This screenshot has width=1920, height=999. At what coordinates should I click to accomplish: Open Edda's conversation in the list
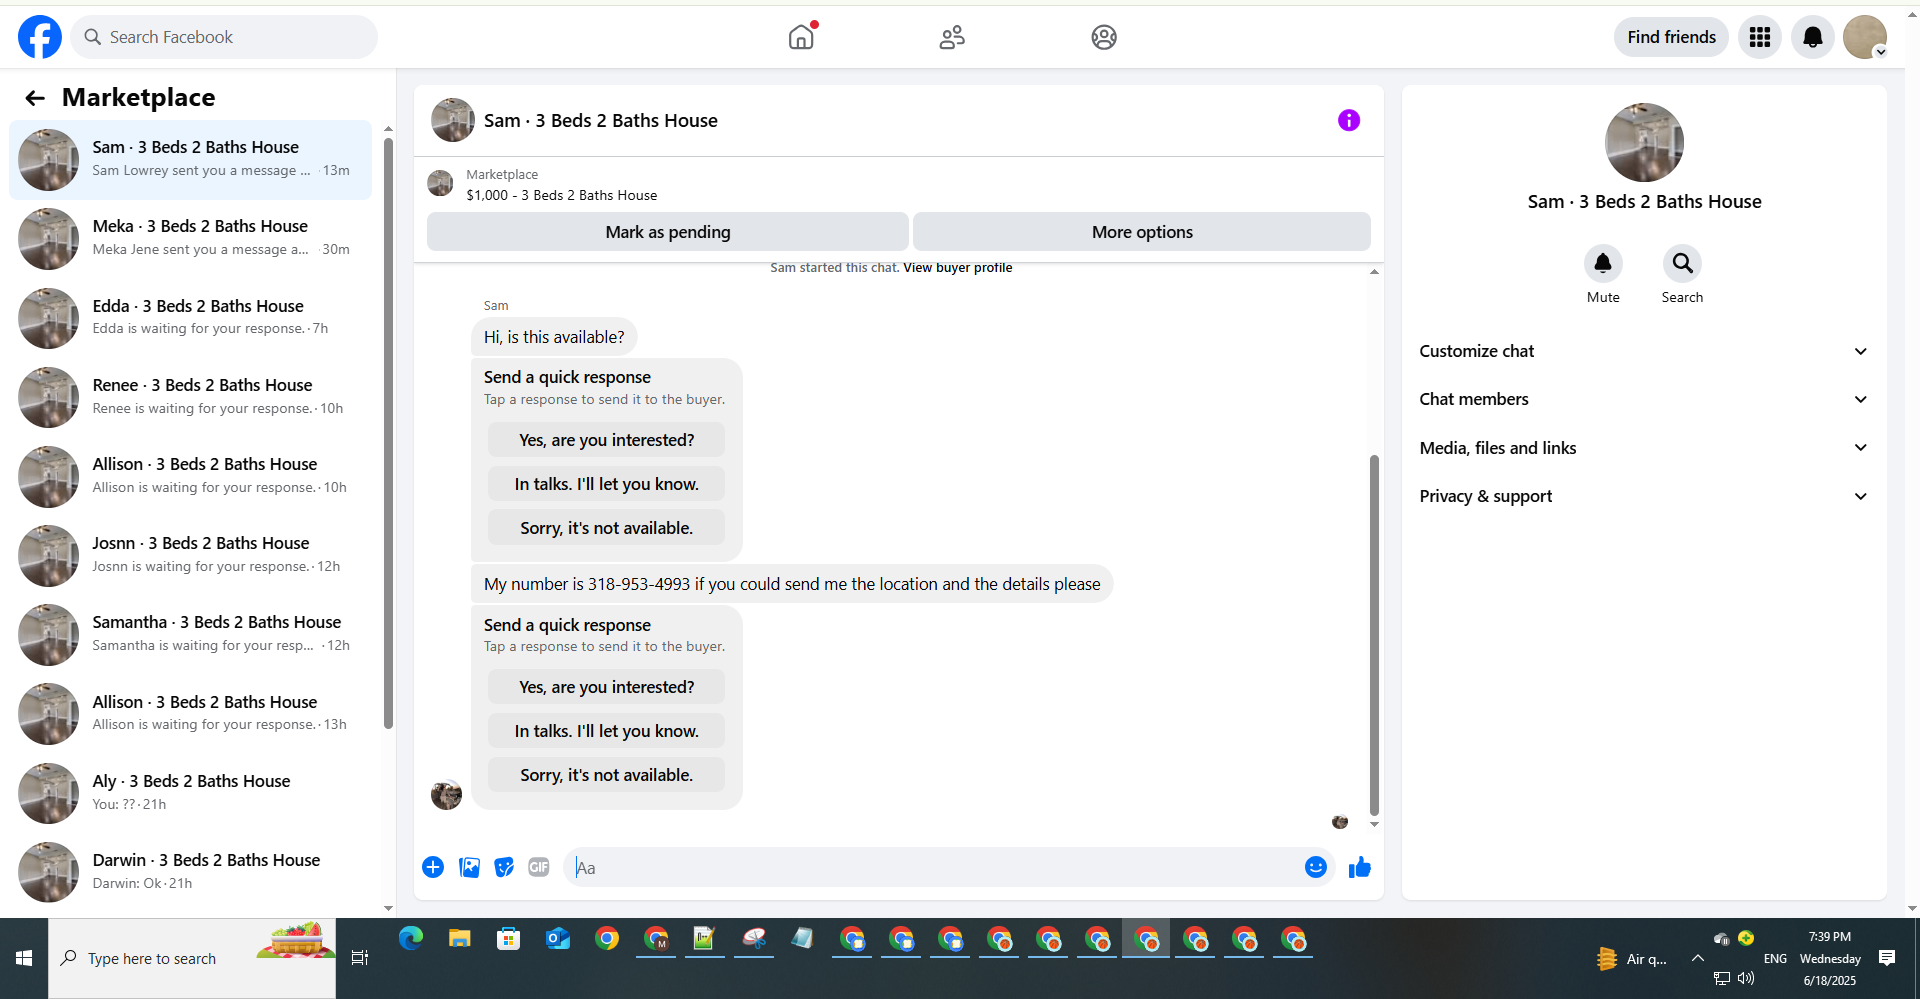coord(190,318)
